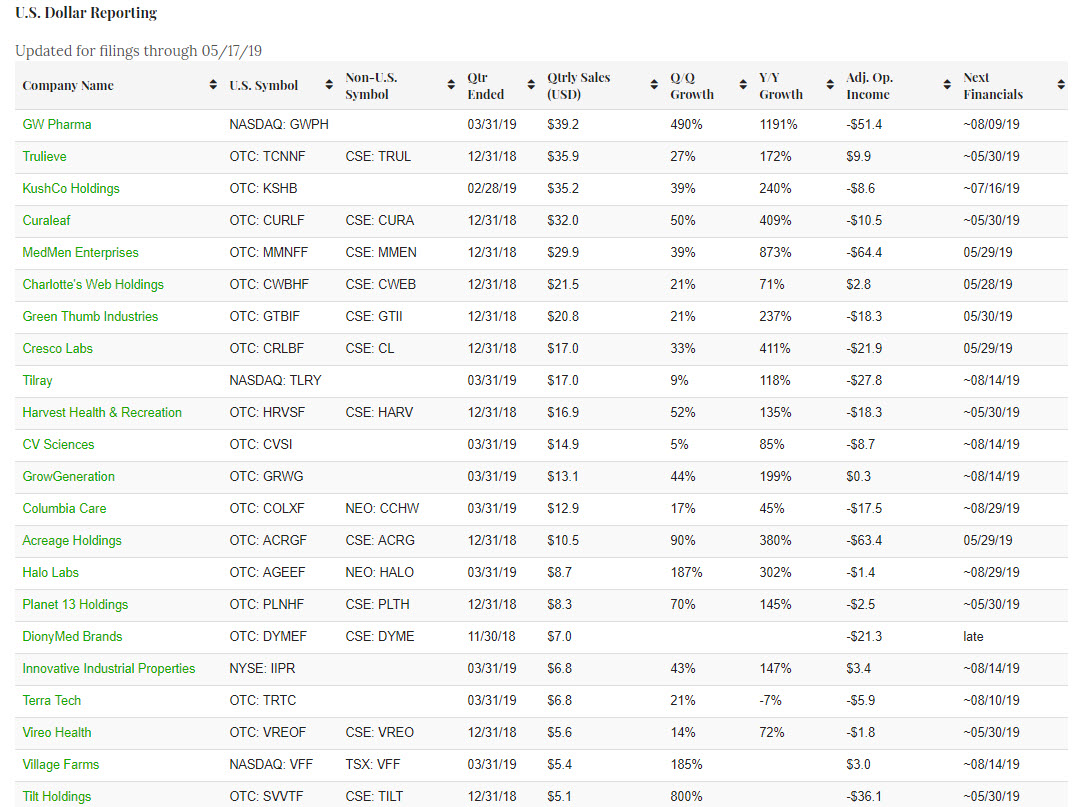Open the Tilray company link
The image size is (1076, 807).
[38, 381]
